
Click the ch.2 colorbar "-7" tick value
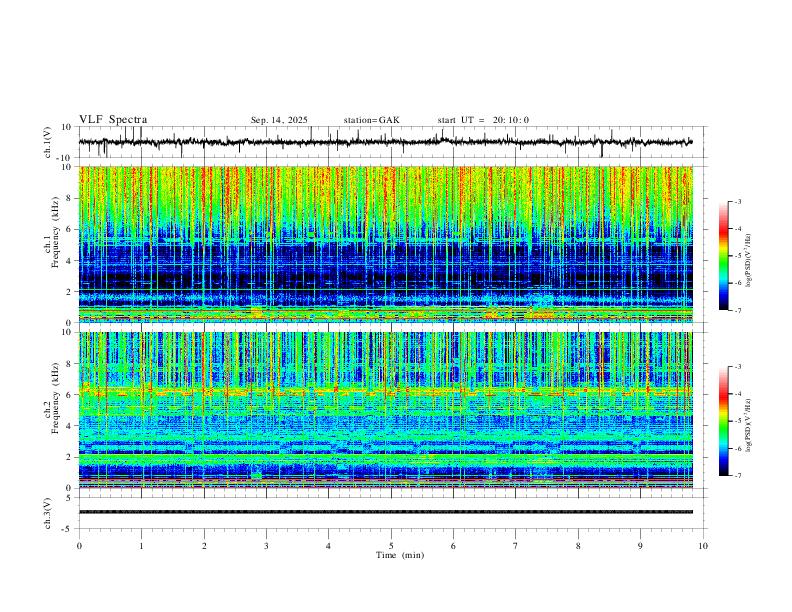click(737, 476)
